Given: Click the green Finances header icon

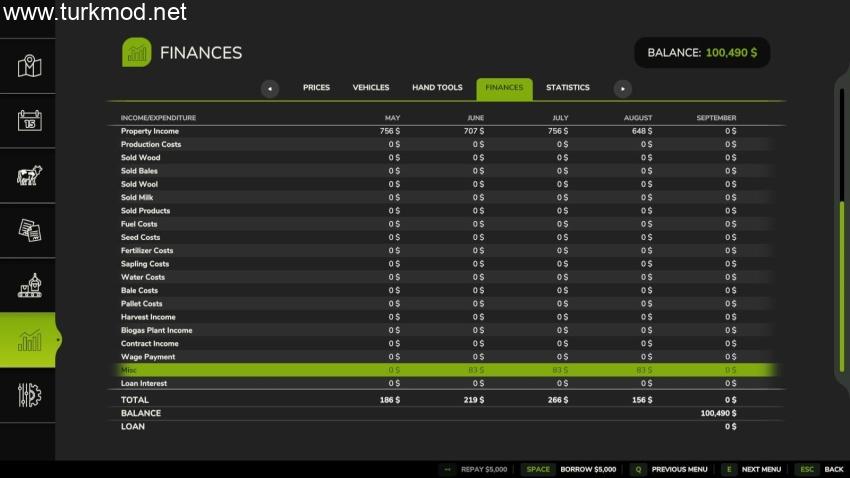Looking at the screenshot, I should [137, 53].
